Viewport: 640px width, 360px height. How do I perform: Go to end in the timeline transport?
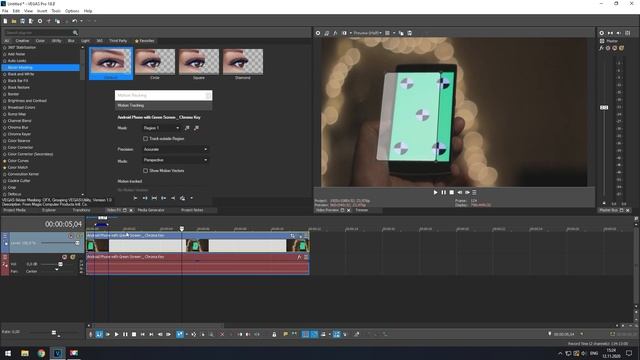[151, 334]
